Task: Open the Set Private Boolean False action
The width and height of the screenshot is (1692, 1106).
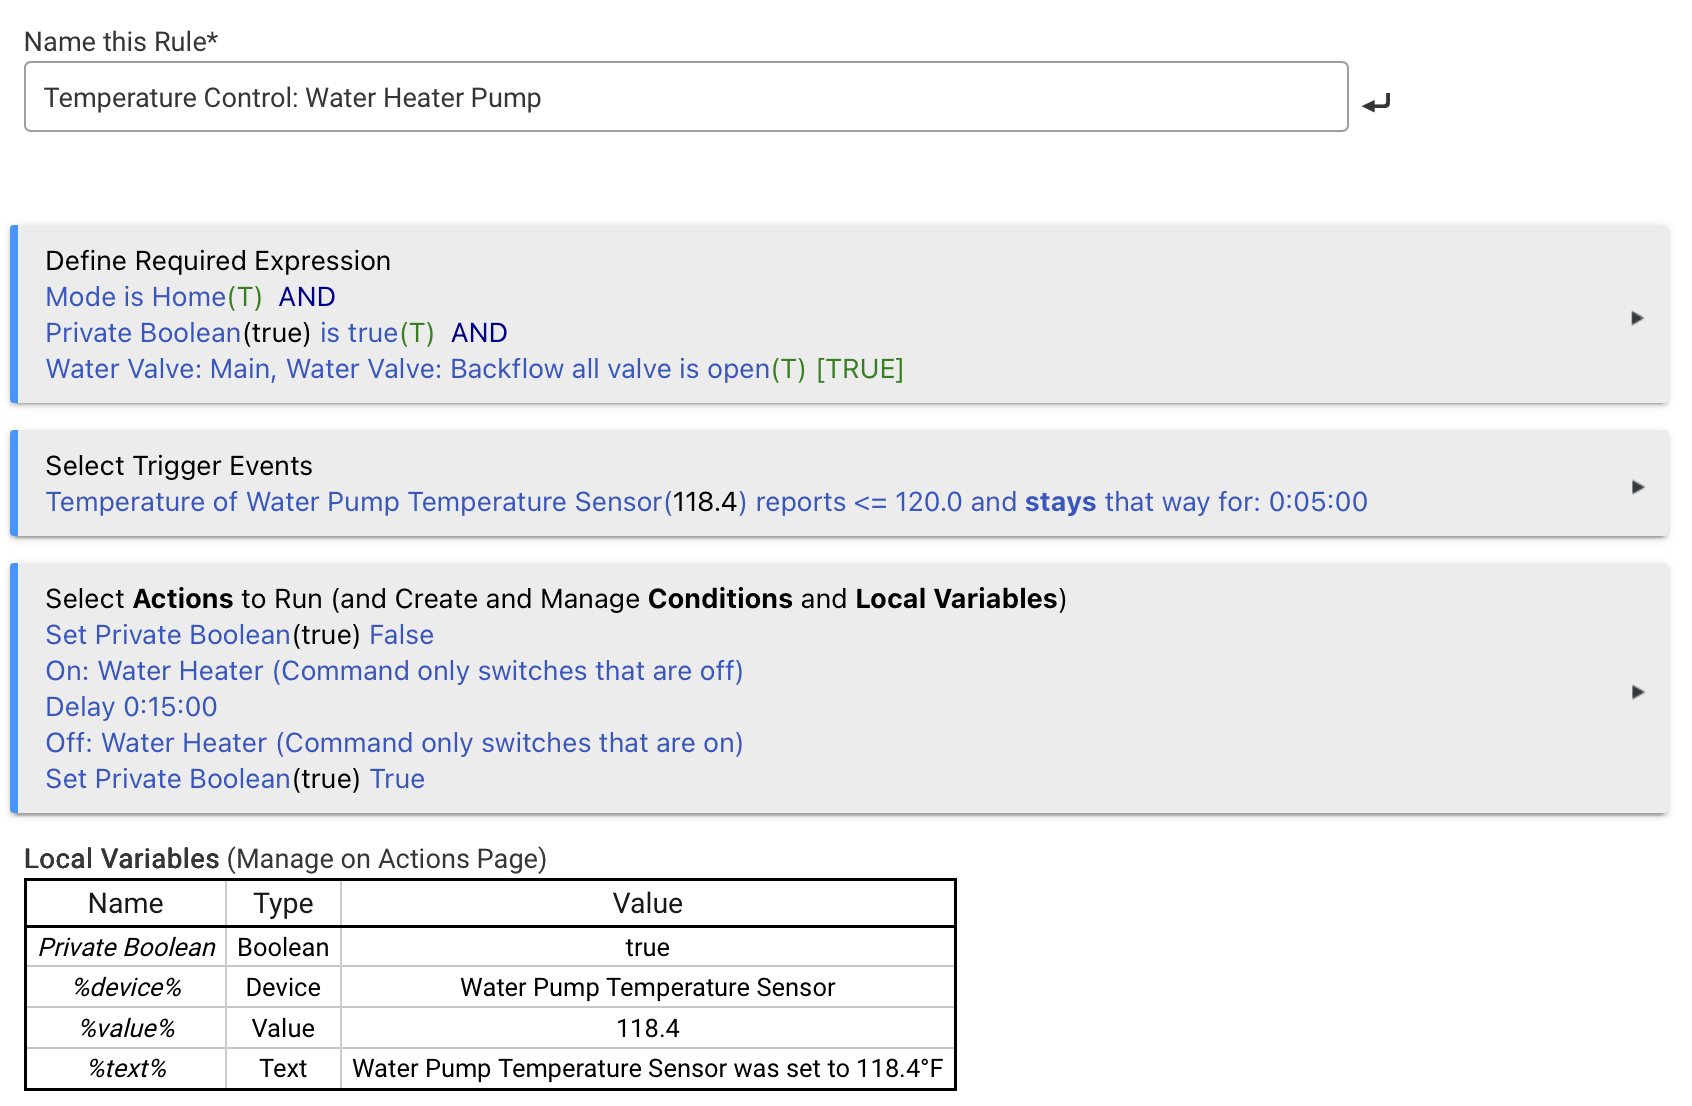Action: pyautogui.click(x=240, y=635)
